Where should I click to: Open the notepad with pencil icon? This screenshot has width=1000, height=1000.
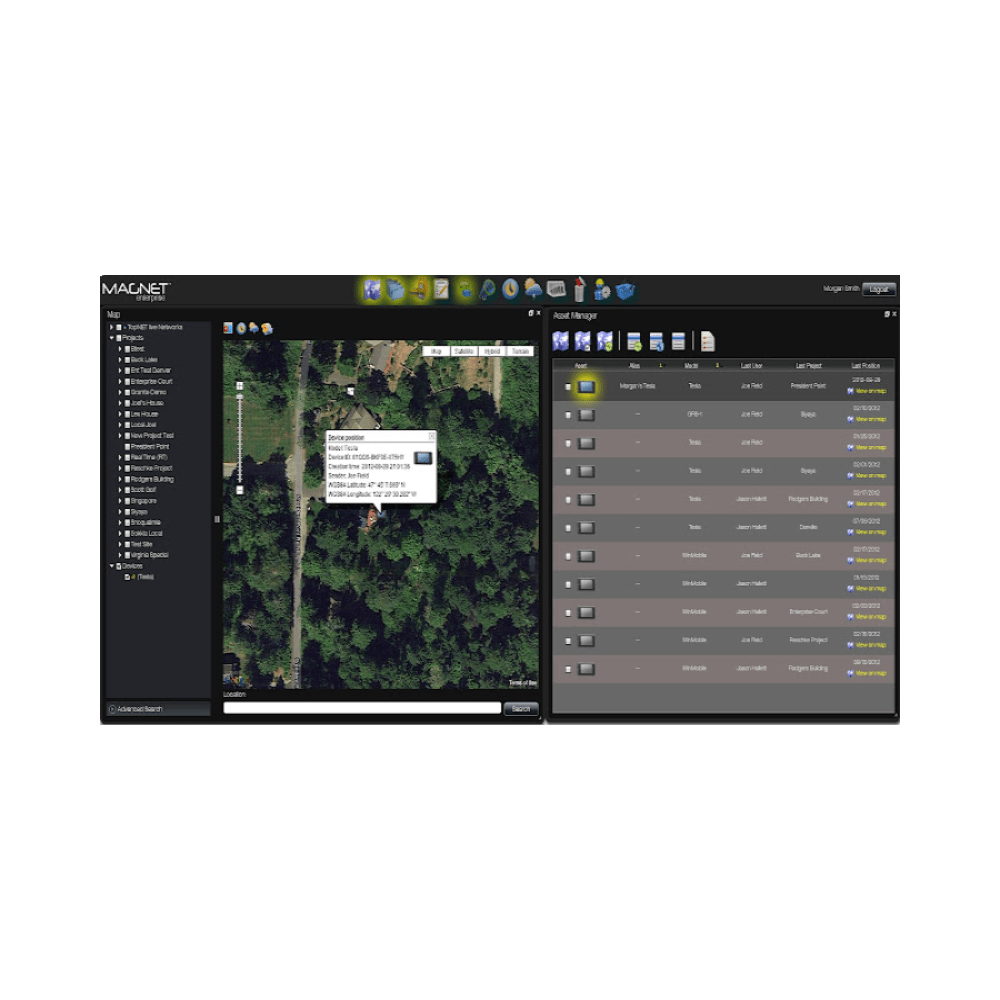(x=441, y=290)
